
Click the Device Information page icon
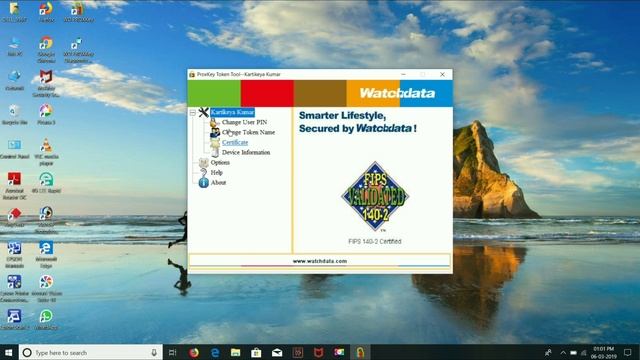[x=215, y=153]
